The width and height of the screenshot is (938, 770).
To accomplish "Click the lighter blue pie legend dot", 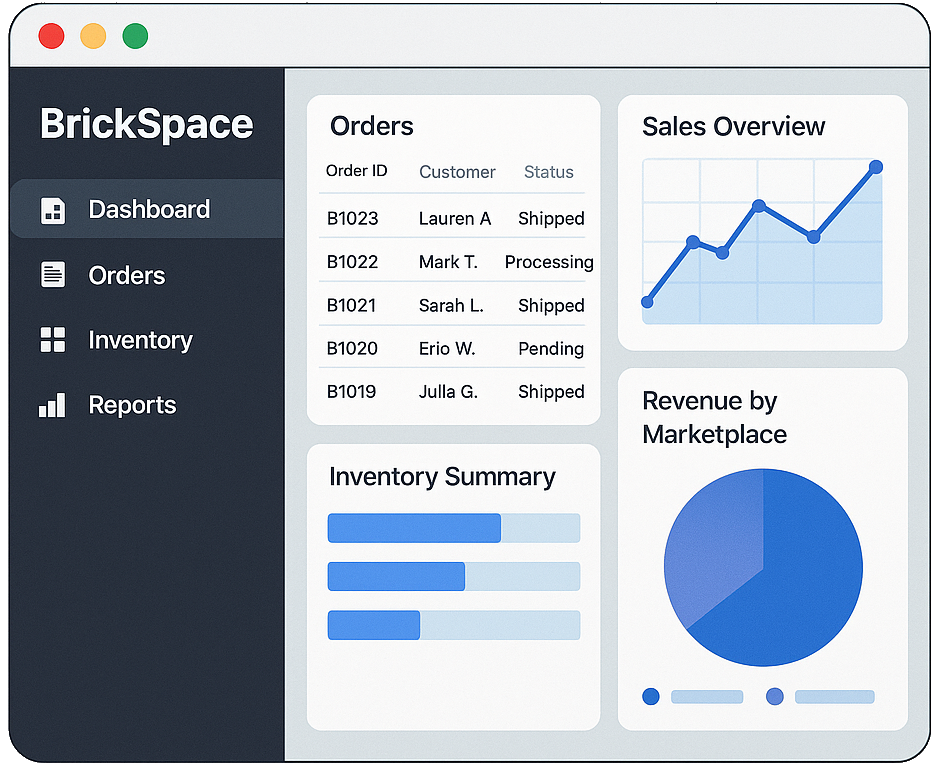I will click(774, 697).
